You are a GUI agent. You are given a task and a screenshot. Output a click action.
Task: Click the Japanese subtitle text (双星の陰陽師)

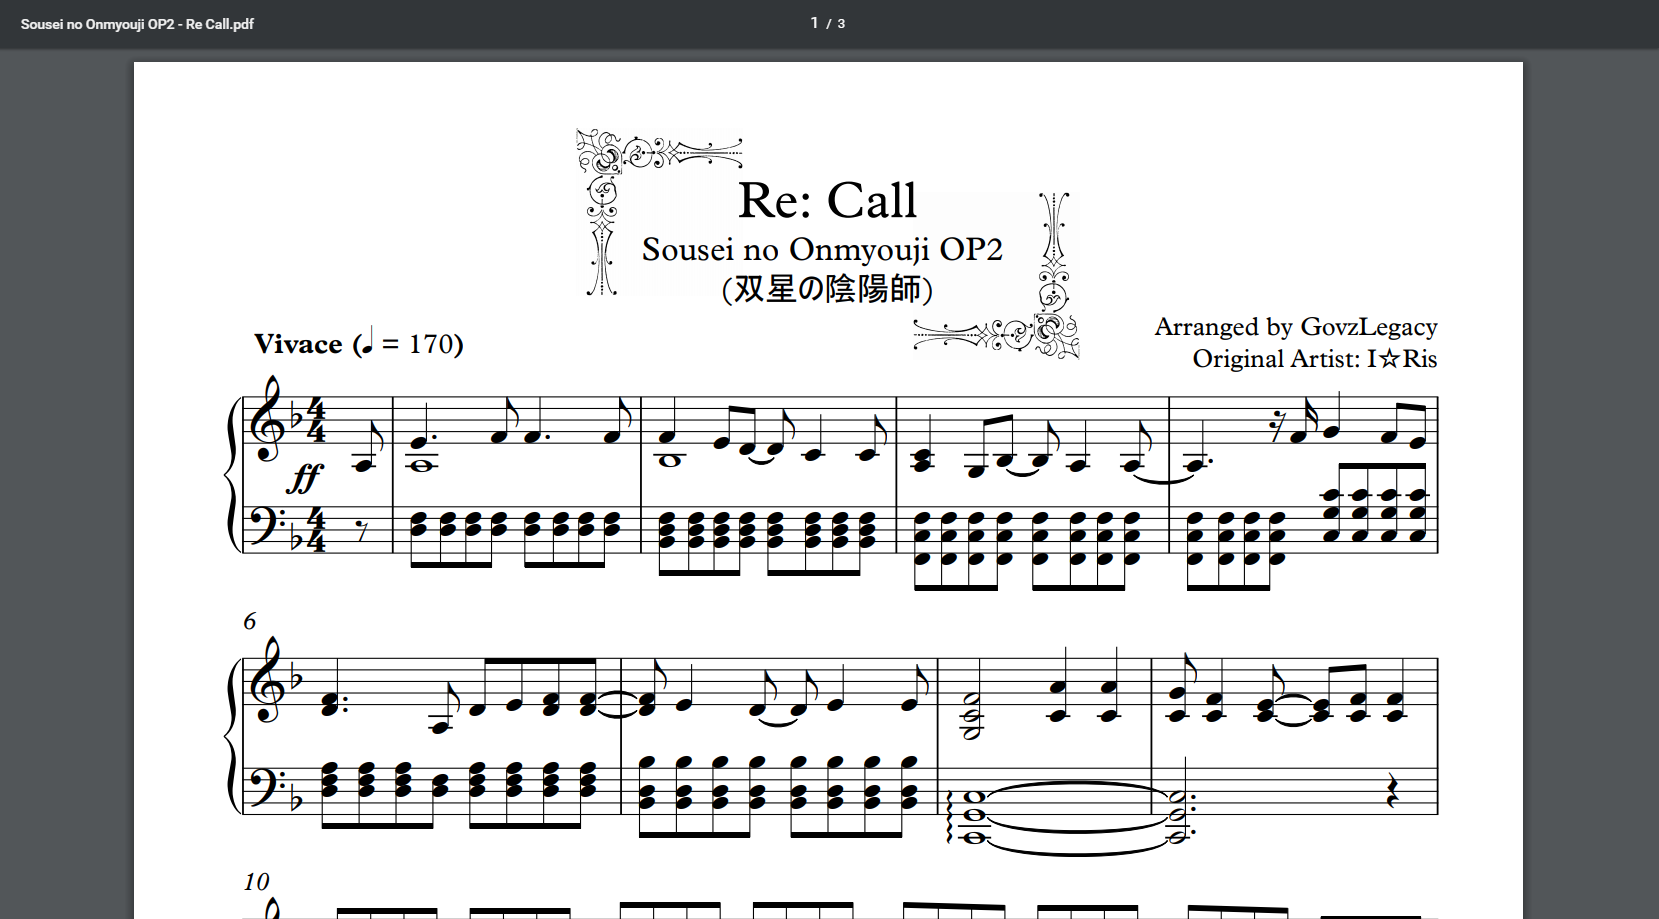tap(827, 289)
